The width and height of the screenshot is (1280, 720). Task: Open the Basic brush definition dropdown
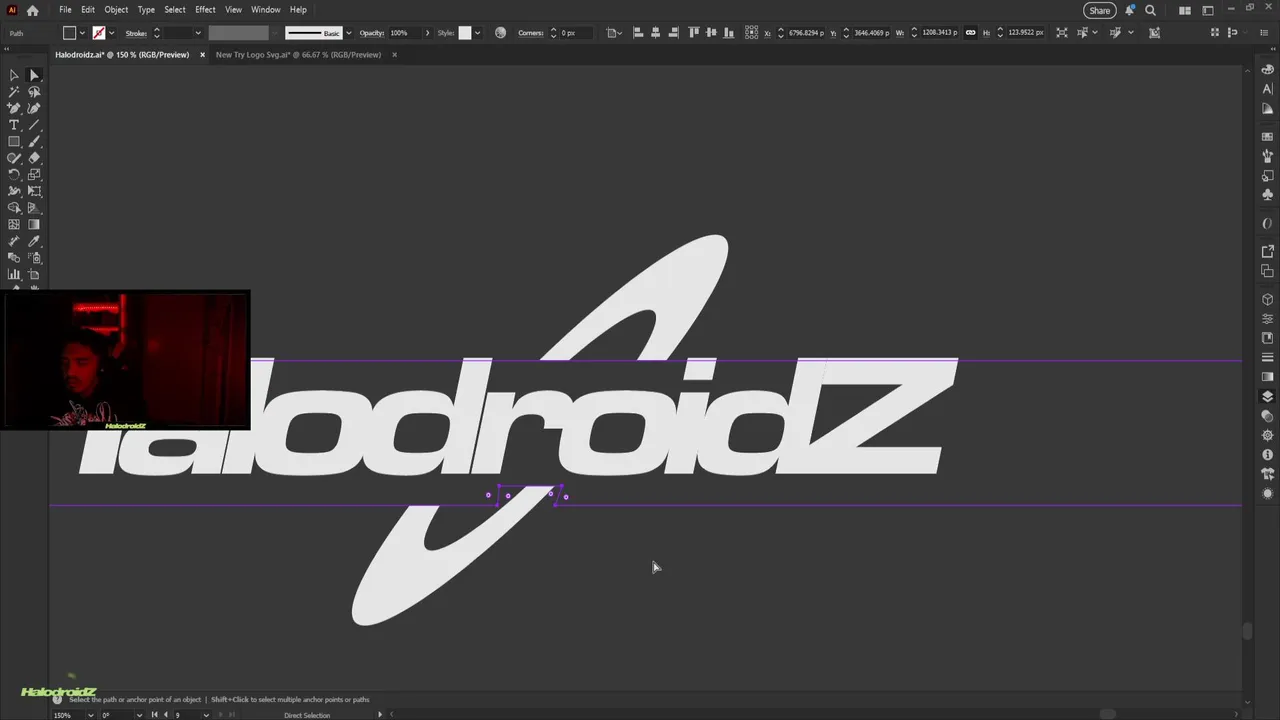click(x=348, y=33)
